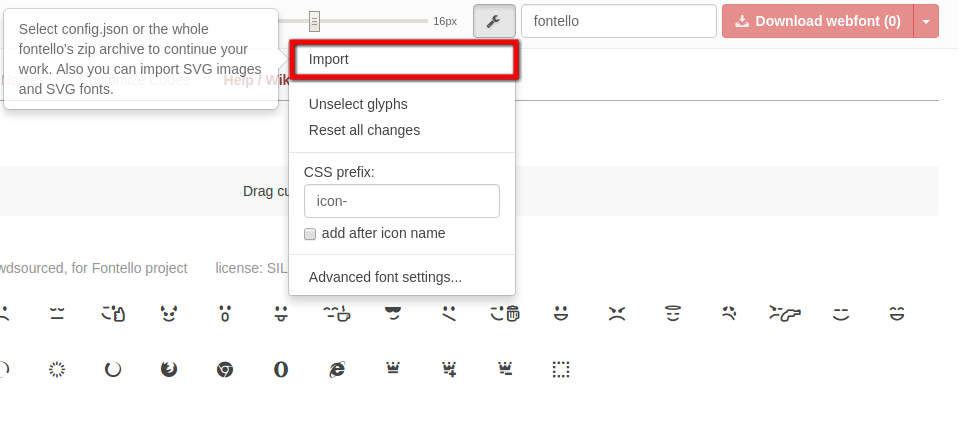This screenshot has height=421, width=966.
Task: Select the devil face emoticon glyph
Action: point(169,314)
